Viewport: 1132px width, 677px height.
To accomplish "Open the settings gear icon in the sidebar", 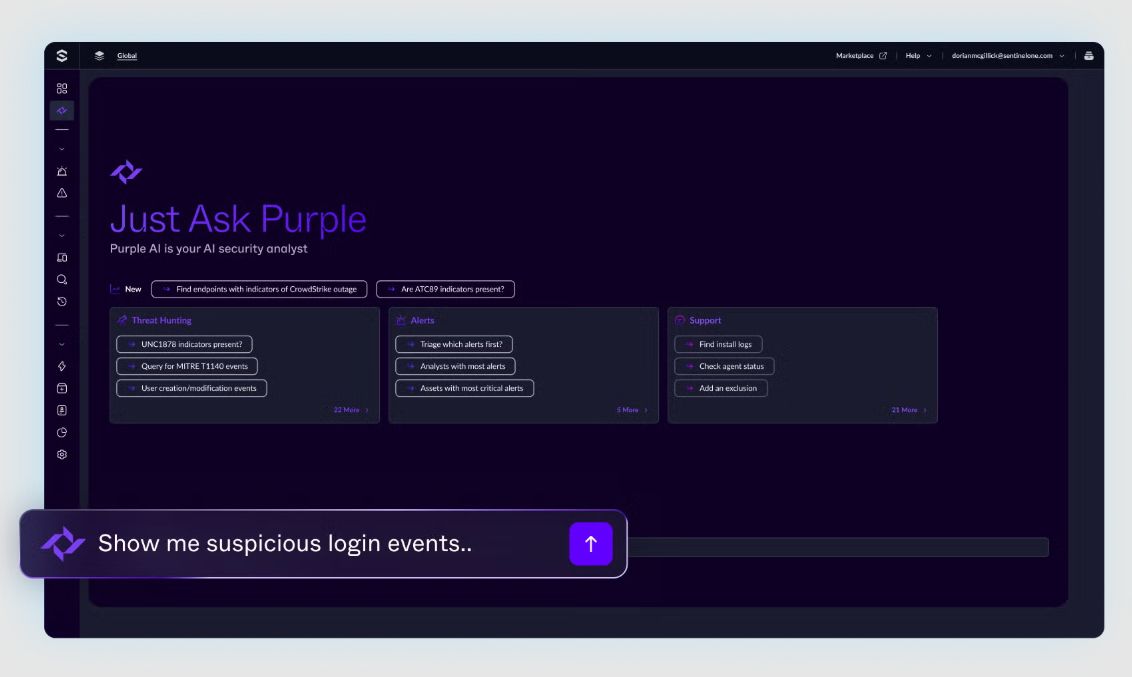I will click(x=62, y=454).
